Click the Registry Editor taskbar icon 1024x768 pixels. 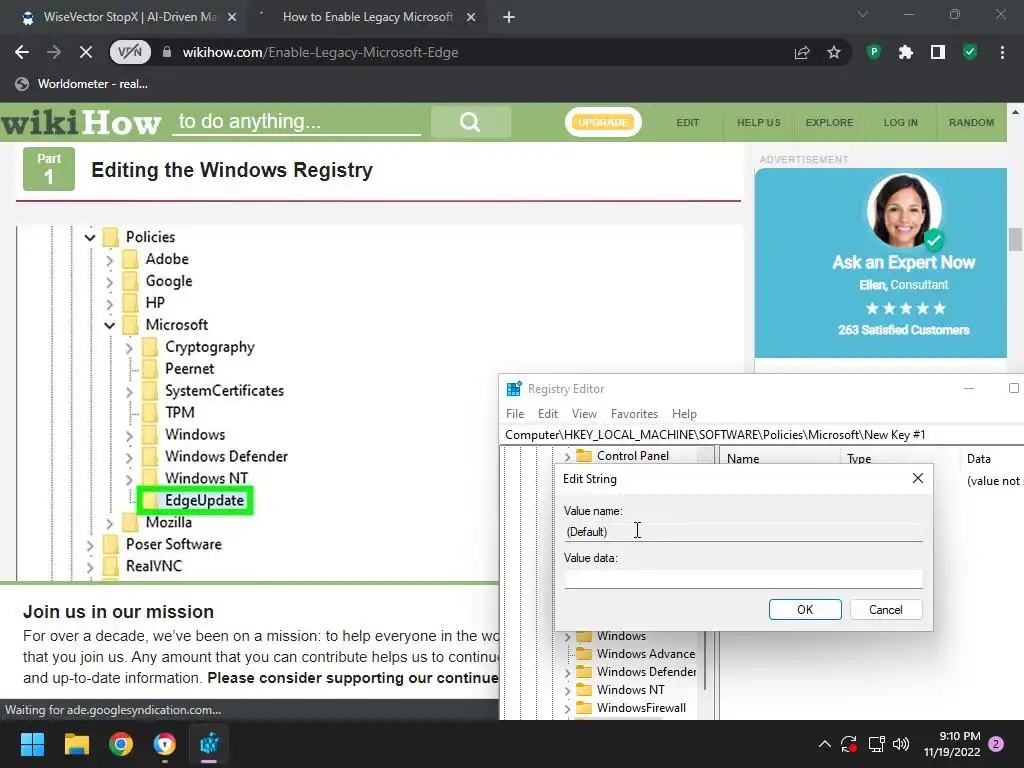coord(209,744)
